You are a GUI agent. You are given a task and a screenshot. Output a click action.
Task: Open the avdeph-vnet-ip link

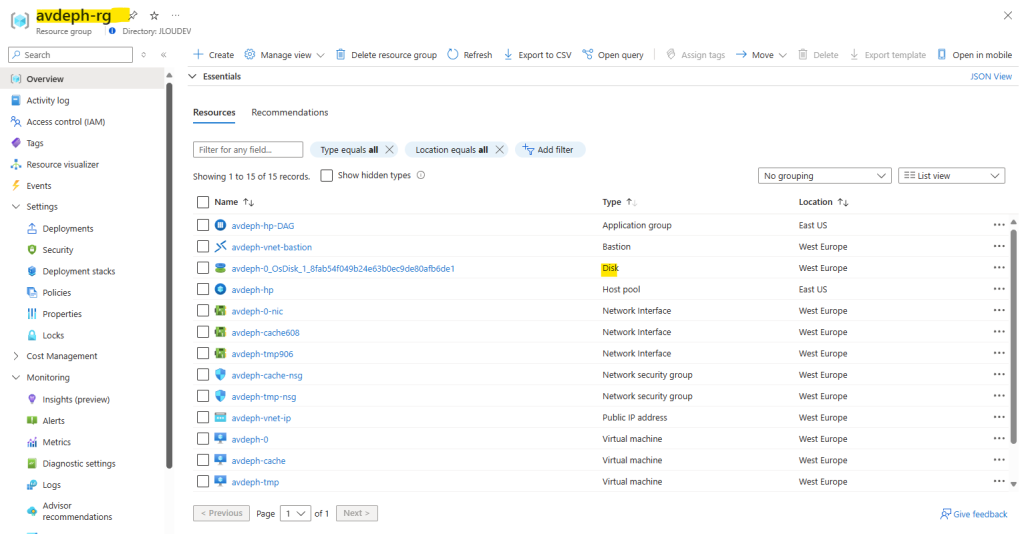tap(261, 418)
